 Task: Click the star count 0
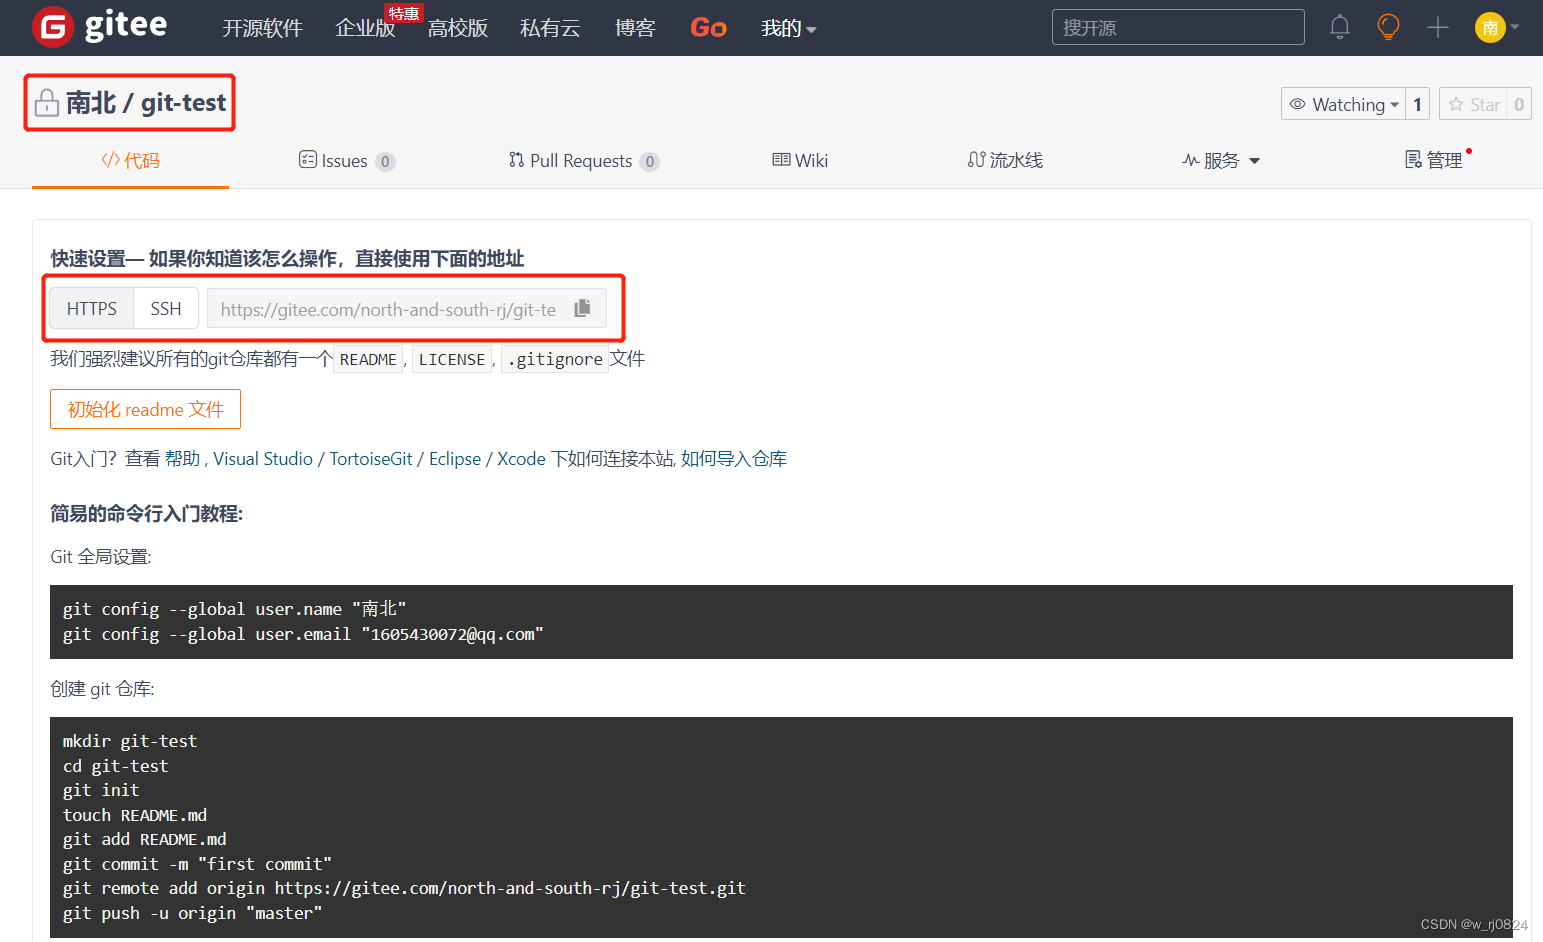pyautogui.click(x=1519, y=104)
